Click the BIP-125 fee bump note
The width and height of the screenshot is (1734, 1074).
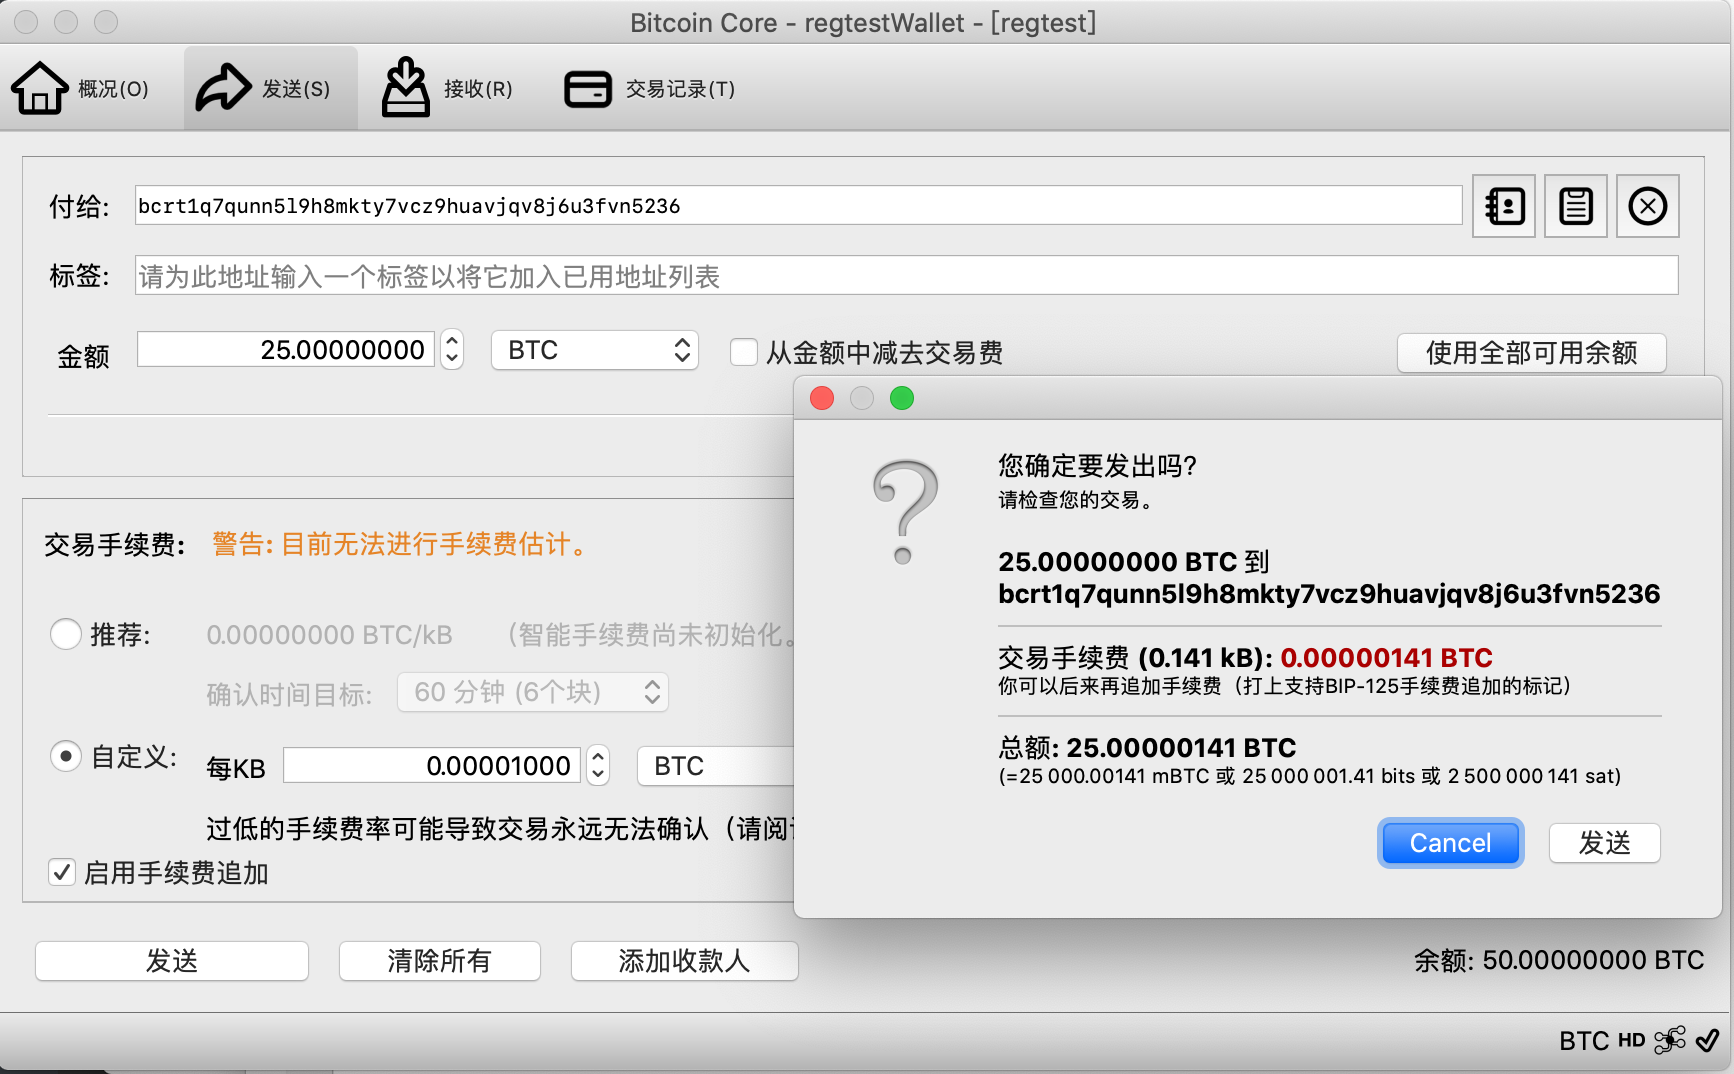click(x=1285, y=686)
